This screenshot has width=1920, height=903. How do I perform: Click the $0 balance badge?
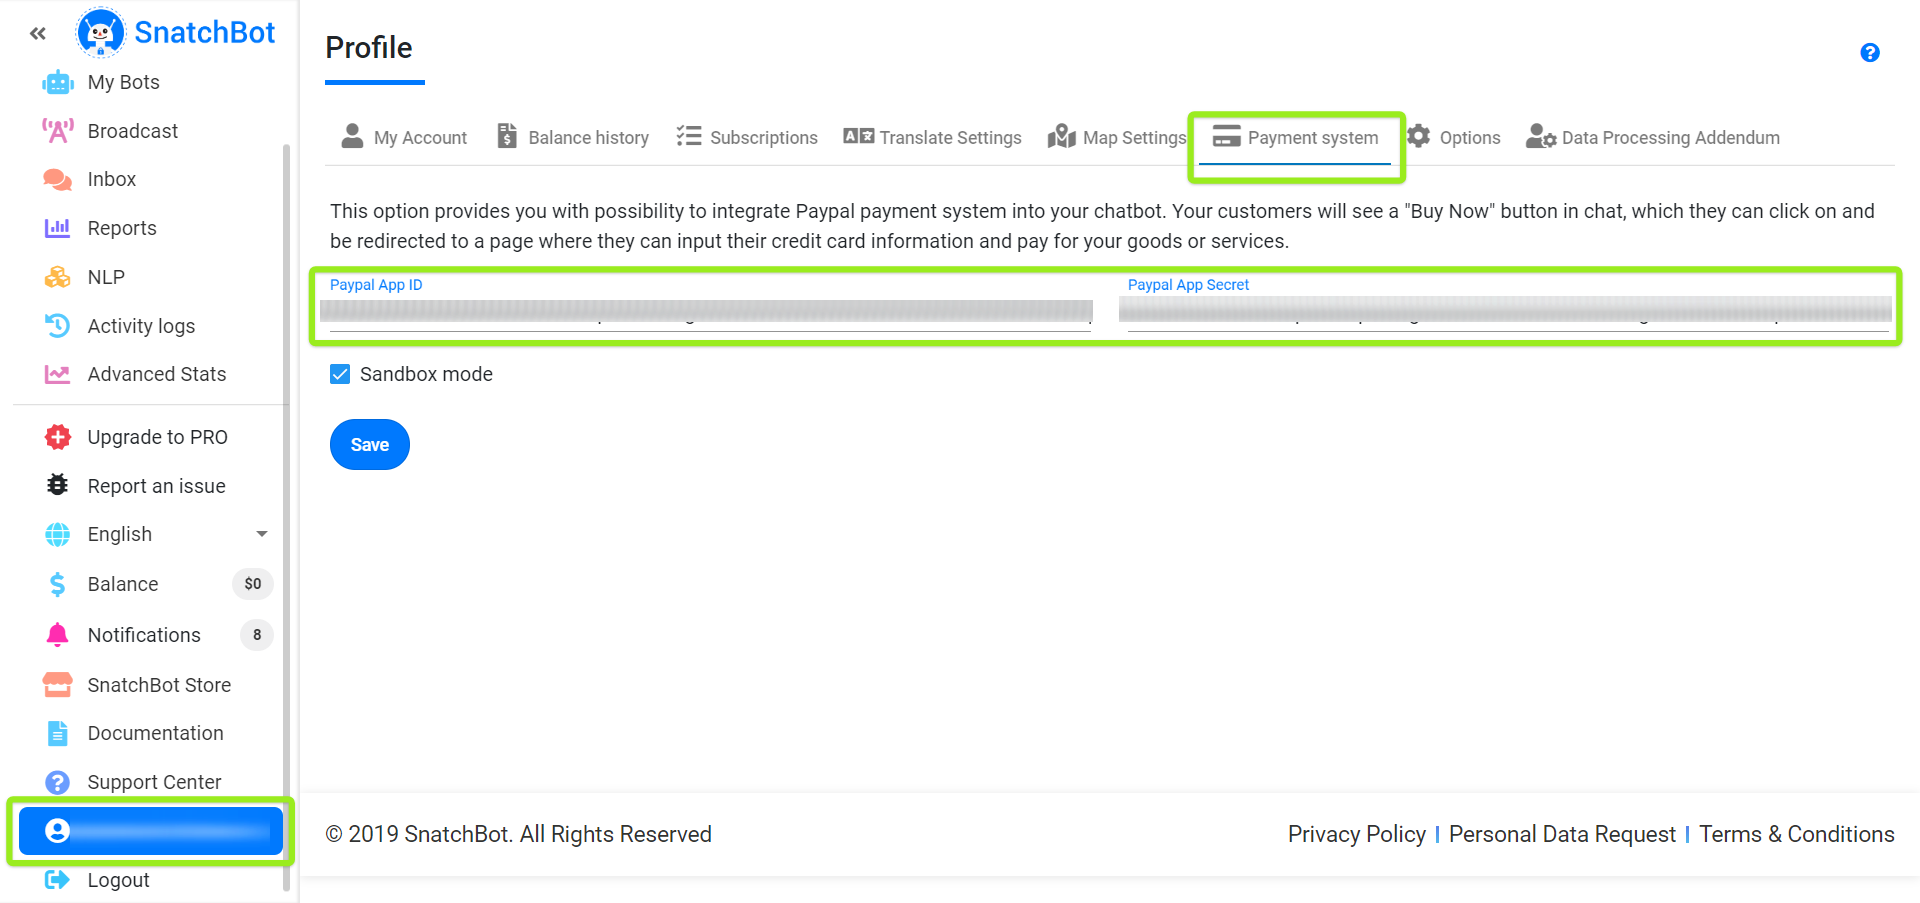[x=253, y=584]
